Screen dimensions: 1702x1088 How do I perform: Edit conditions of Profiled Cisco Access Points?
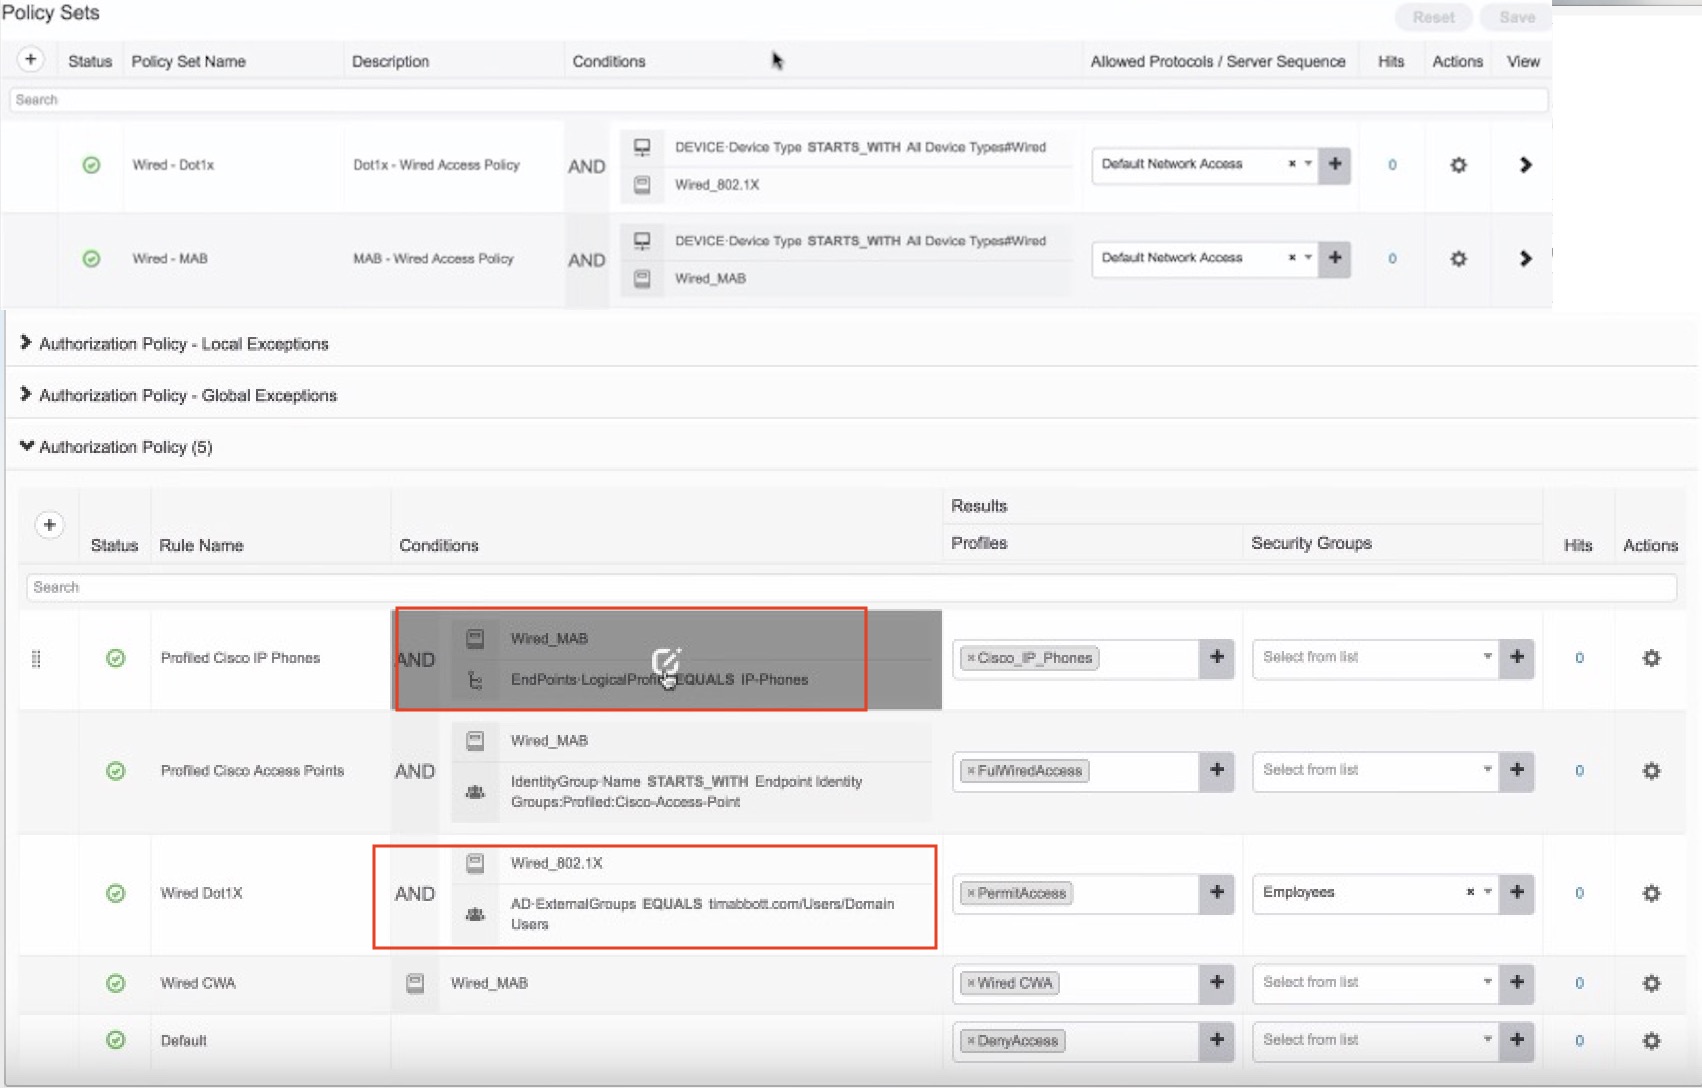(665, 771)
